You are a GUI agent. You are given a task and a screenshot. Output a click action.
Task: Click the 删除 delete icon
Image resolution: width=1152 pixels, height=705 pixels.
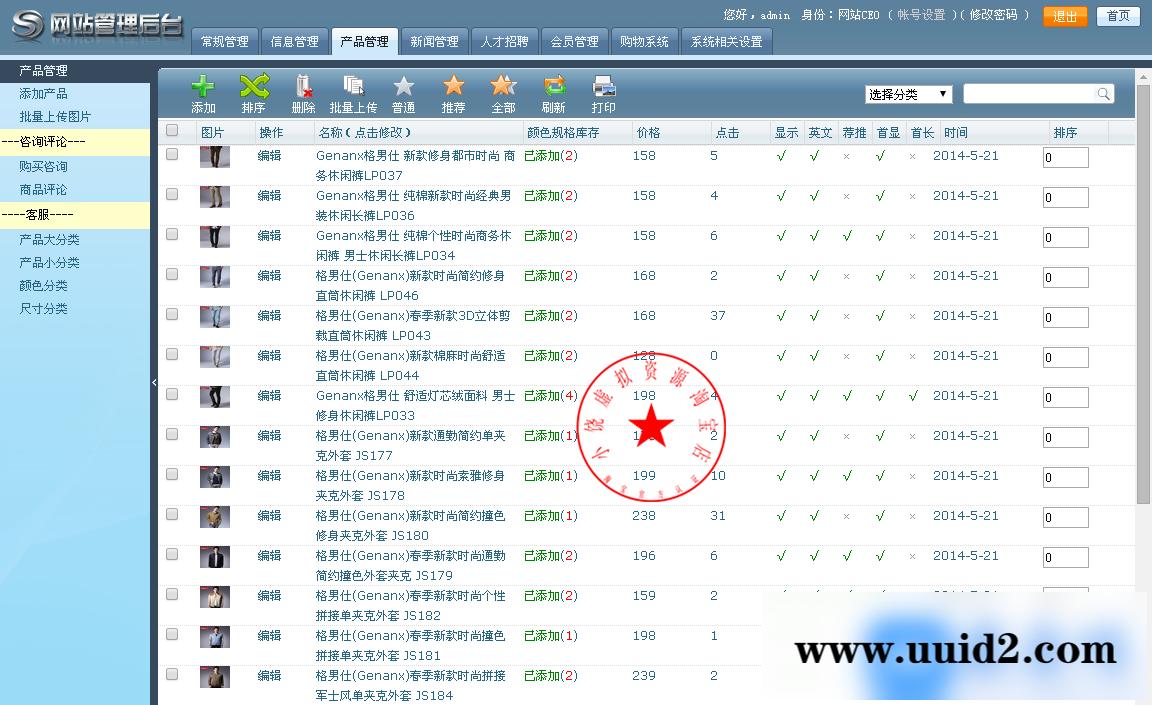(303, 88)
